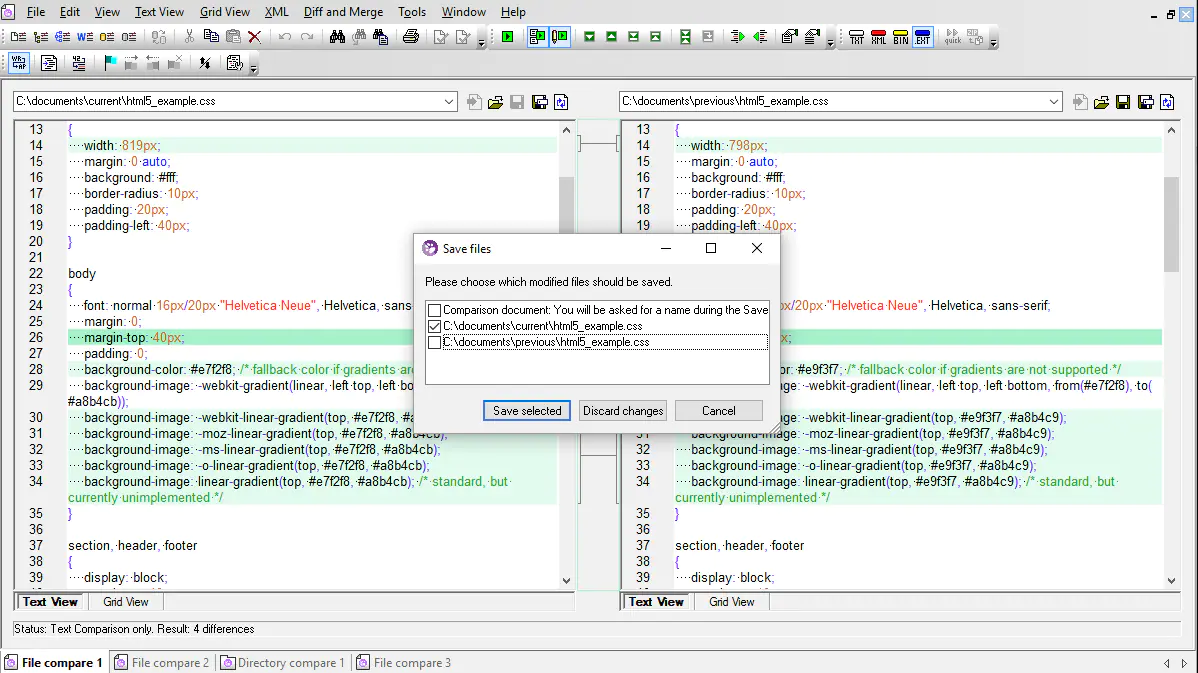Expand right file path dropdown
Screen dimensions: 1198x673
tap(1054, 102)
